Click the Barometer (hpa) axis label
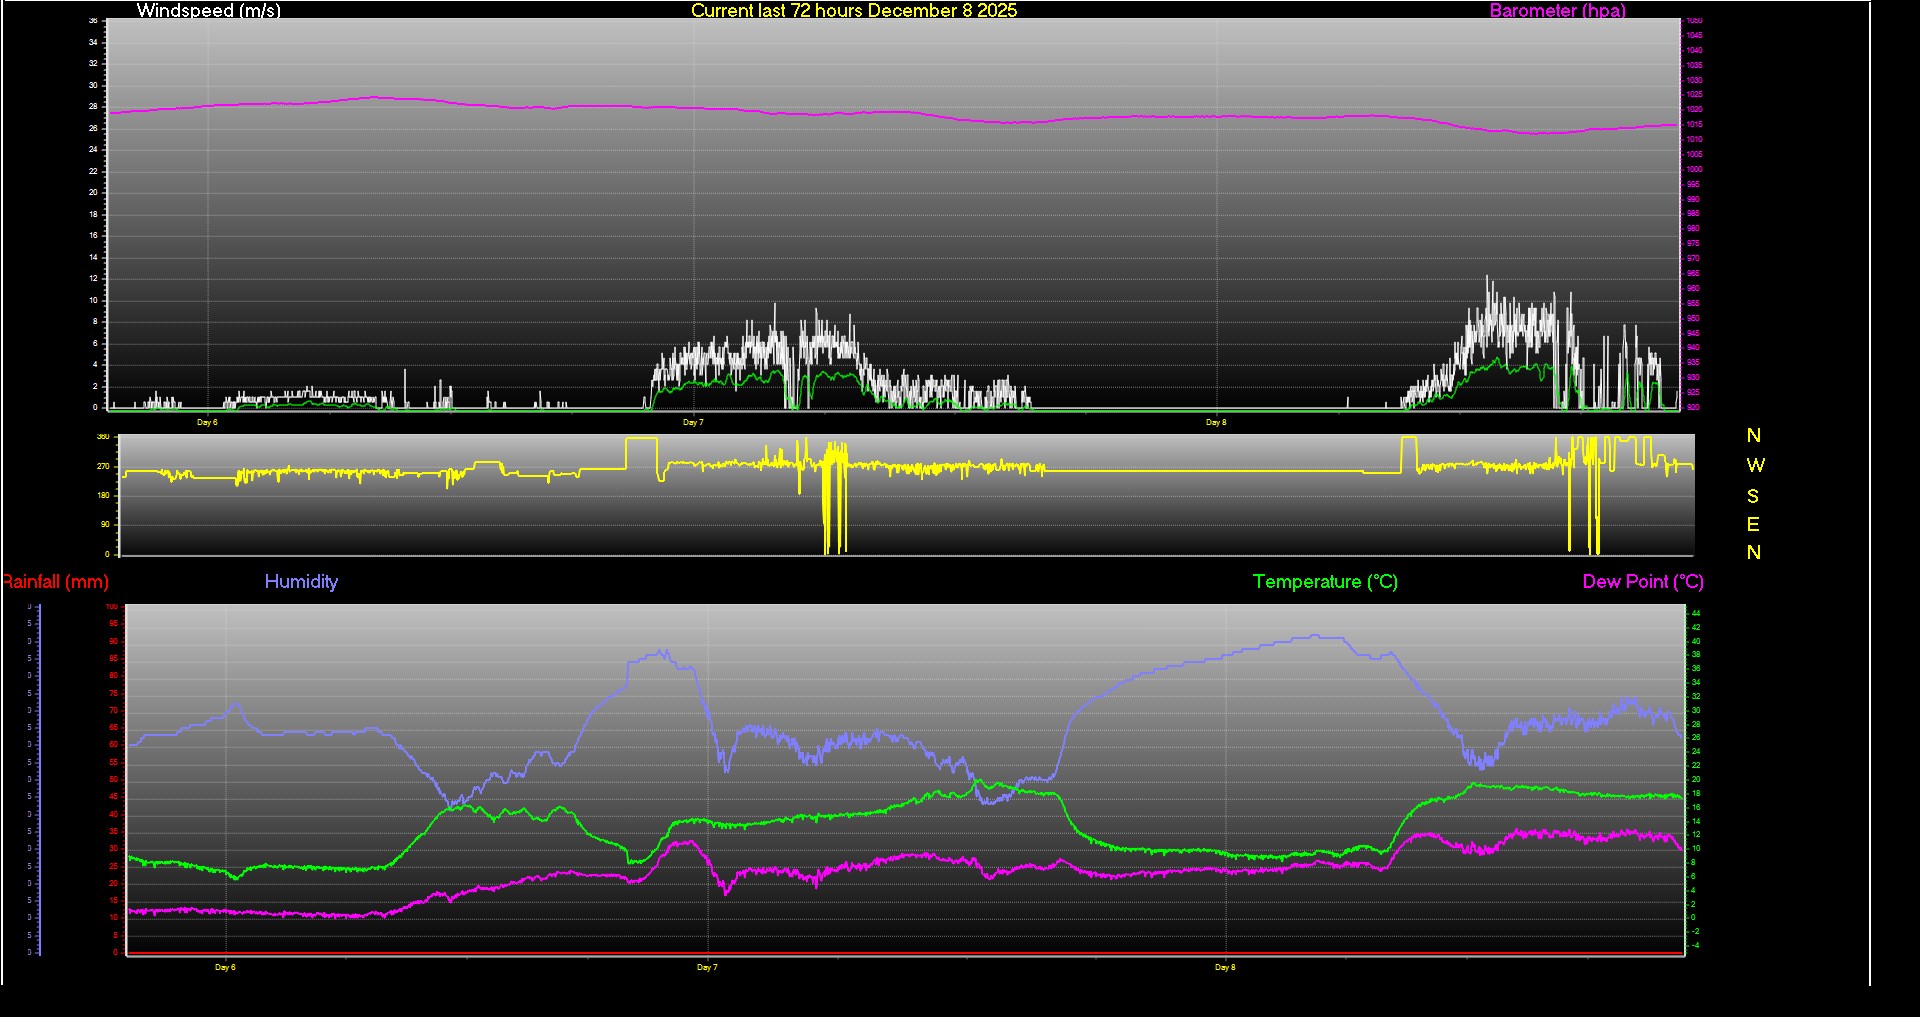 tap(1557, 11)
